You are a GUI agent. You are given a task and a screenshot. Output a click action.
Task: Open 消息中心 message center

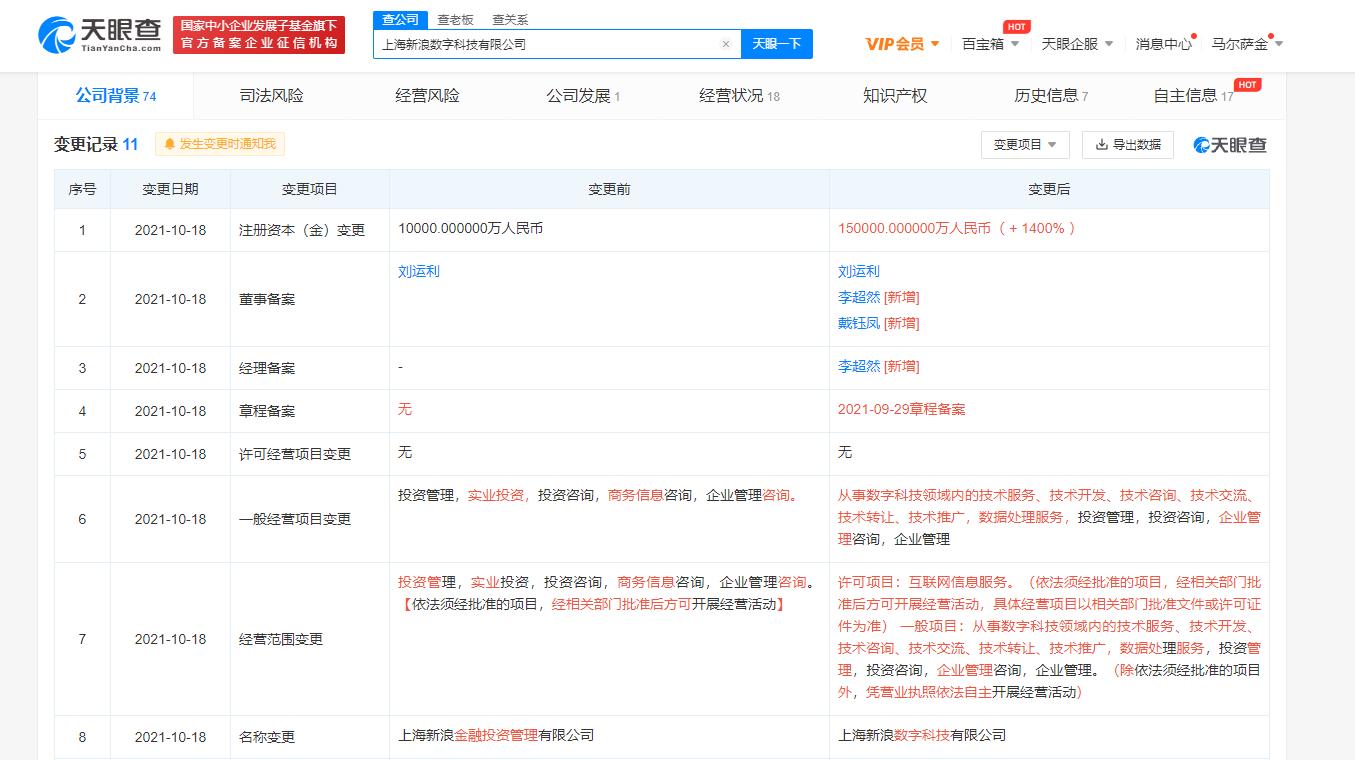point(1164,44)
